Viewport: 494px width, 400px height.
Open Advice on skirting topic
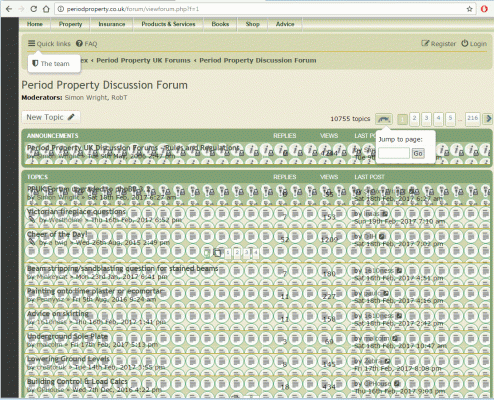click(x=58, y=314)
